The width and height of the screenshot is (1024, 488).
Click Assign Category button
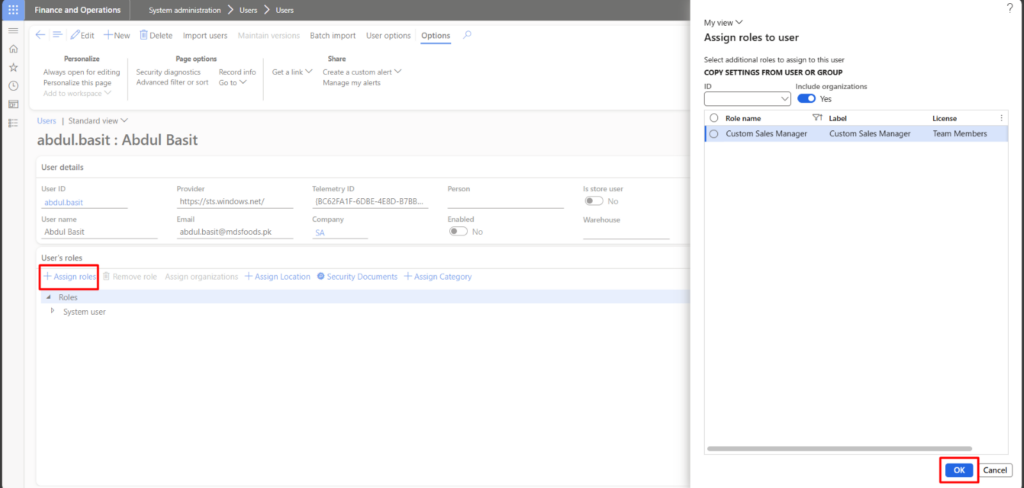point(438,277)
